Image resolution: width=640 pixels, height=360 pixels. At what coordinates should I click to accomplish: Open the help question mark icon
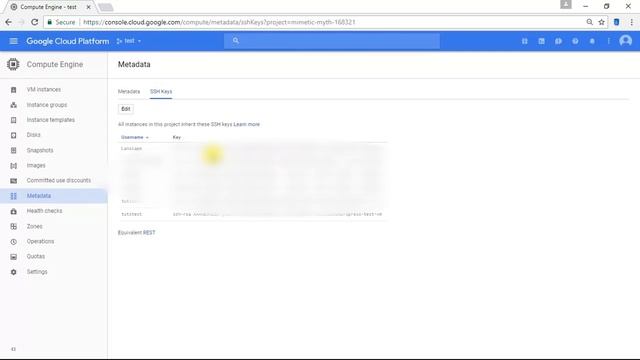[575, 41]
